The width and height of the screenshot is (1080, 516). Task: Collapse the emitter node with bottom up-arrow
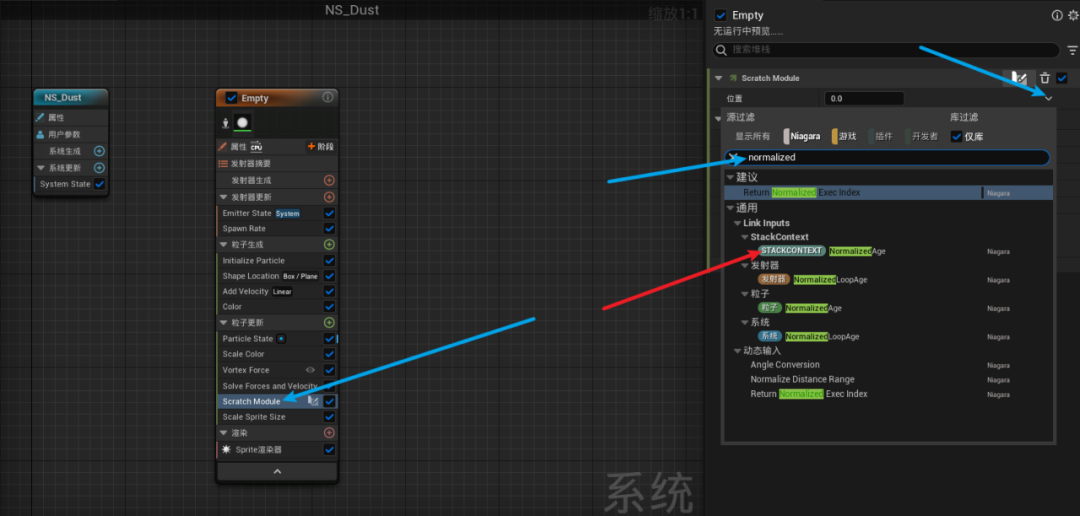(277, 471)
